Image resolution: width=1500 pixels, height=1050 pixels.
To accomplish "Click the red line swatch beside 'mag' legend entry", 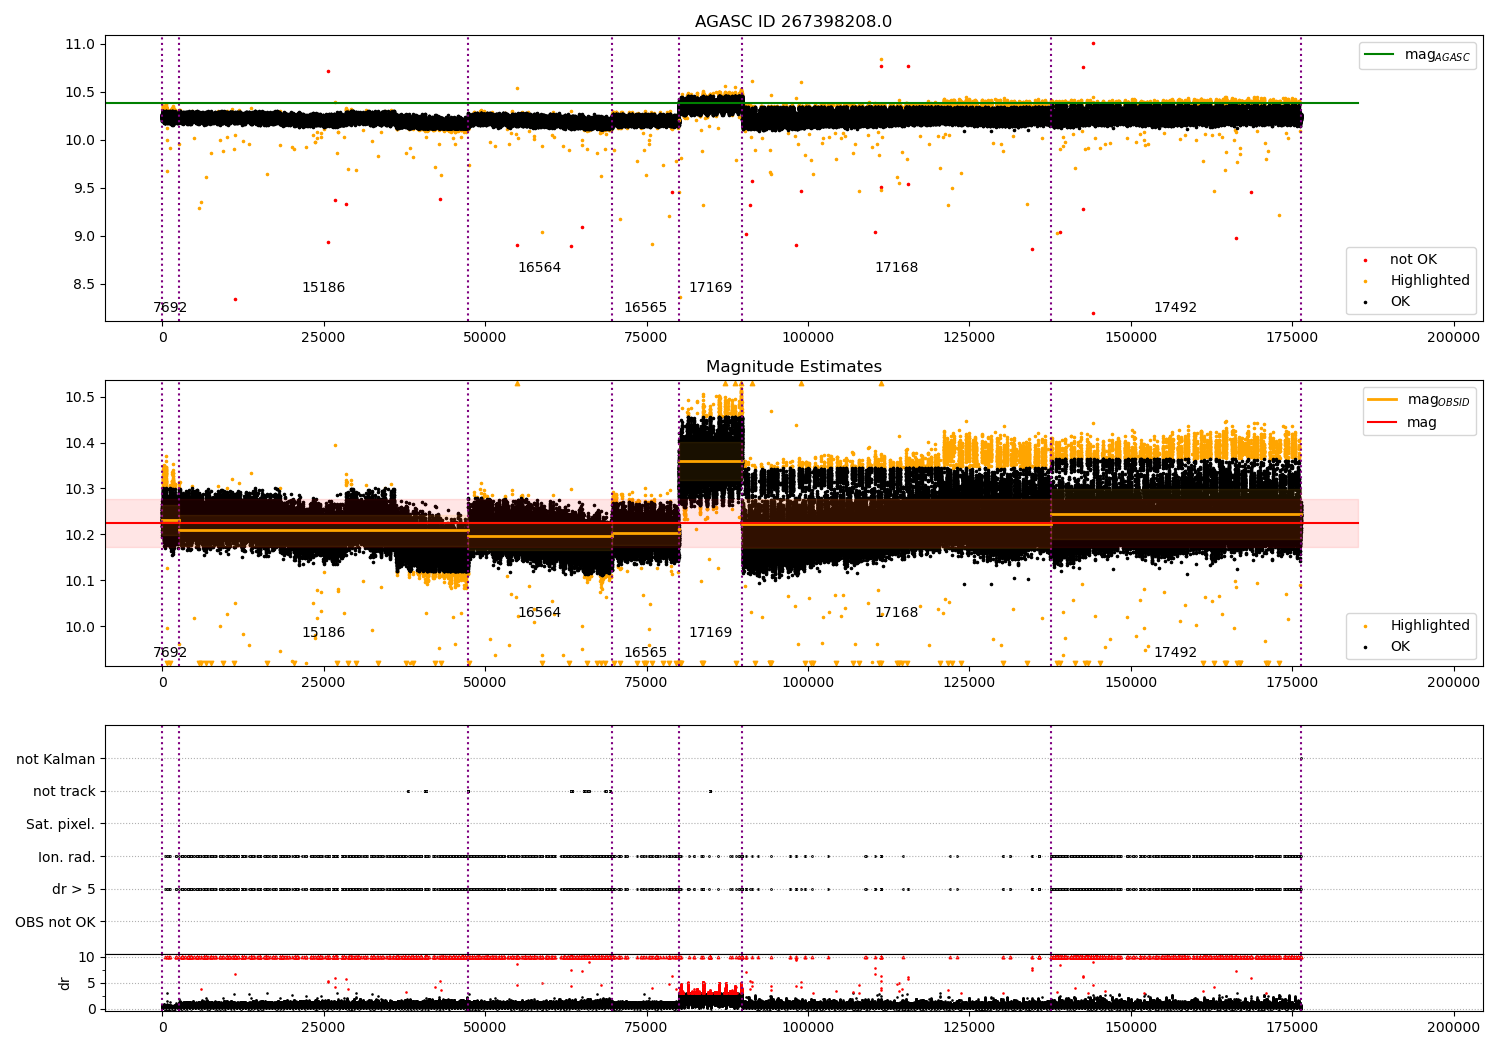I will point(1384,423).
